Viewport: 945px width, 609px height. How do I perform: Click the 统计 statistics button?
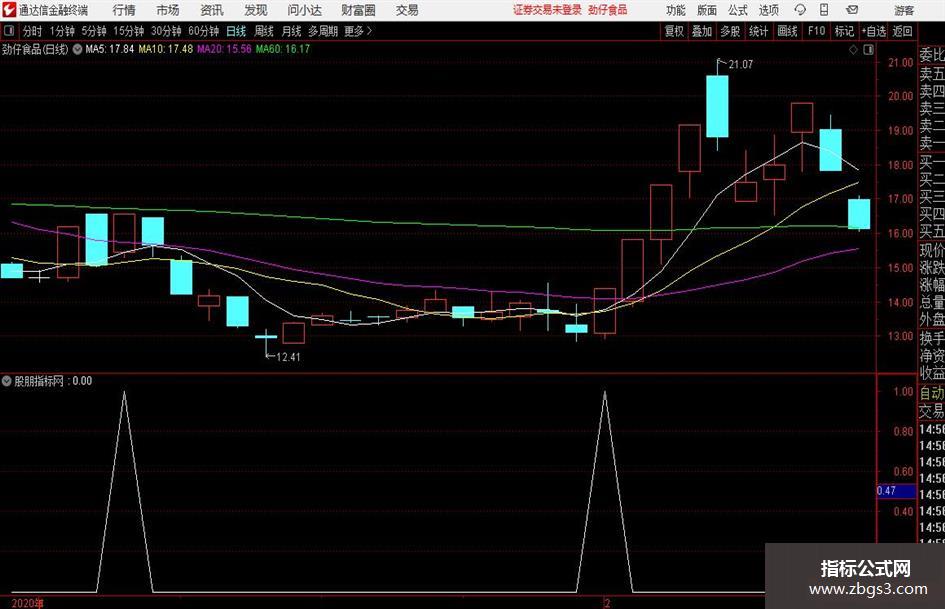tap(759, 31)
